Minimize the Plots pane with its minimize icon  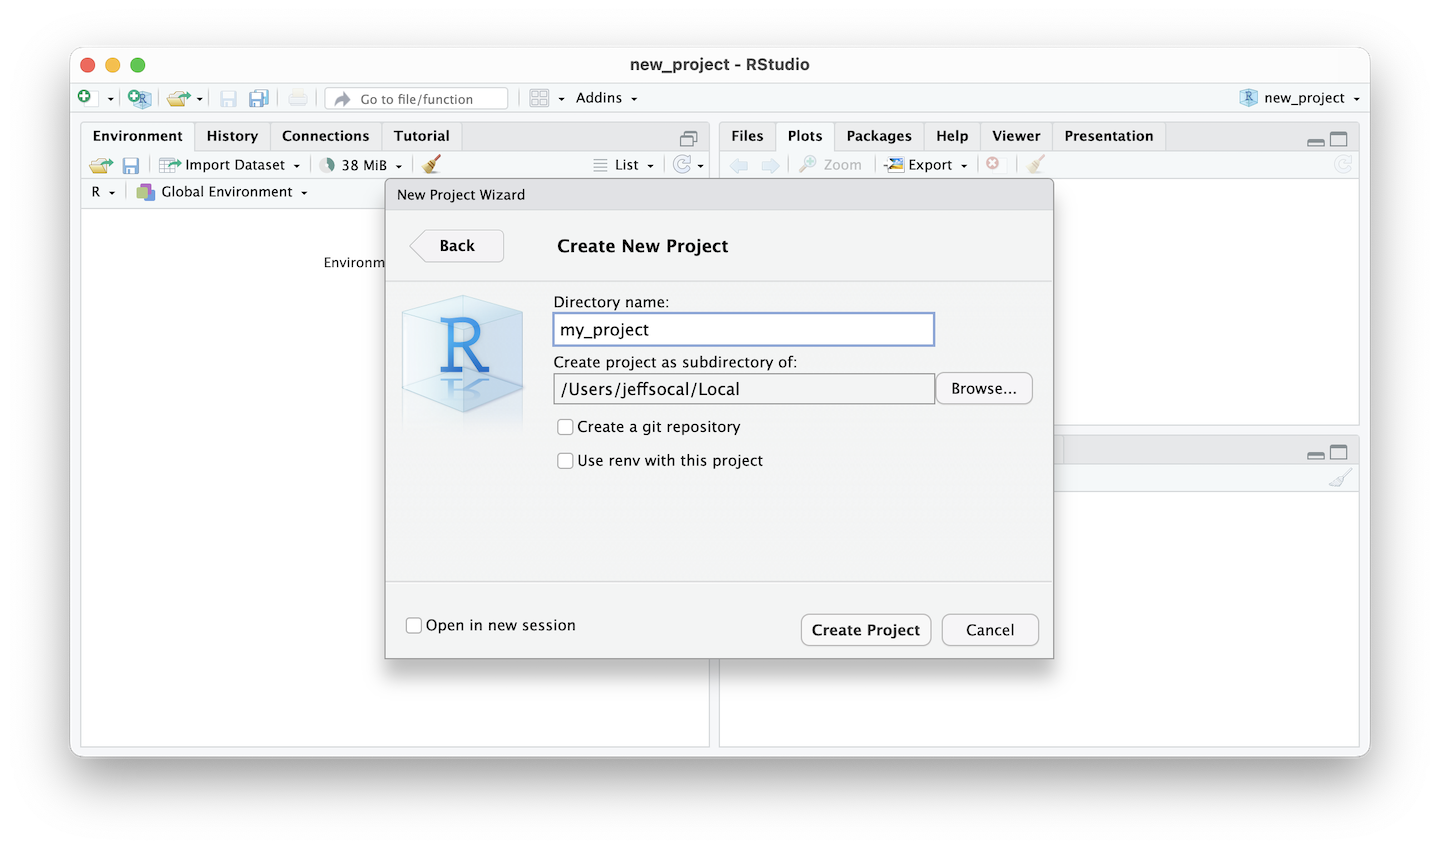tap(1316, 142)
